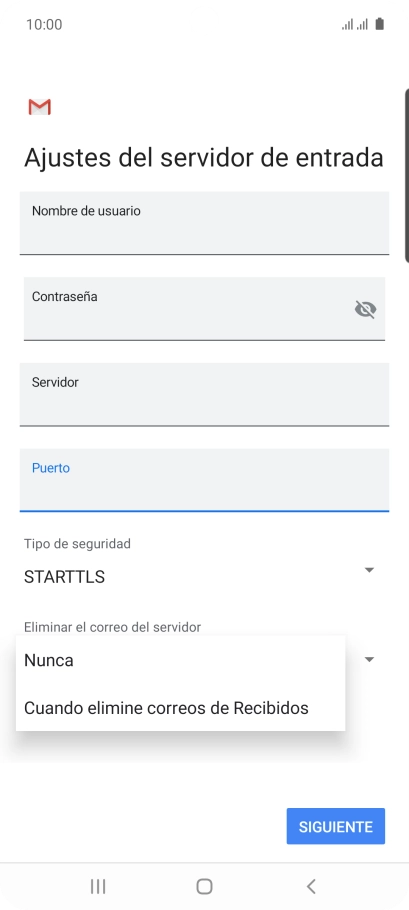Tap signal strength icons in status bar
Screen dimensions: 409x910
(354, 24)
